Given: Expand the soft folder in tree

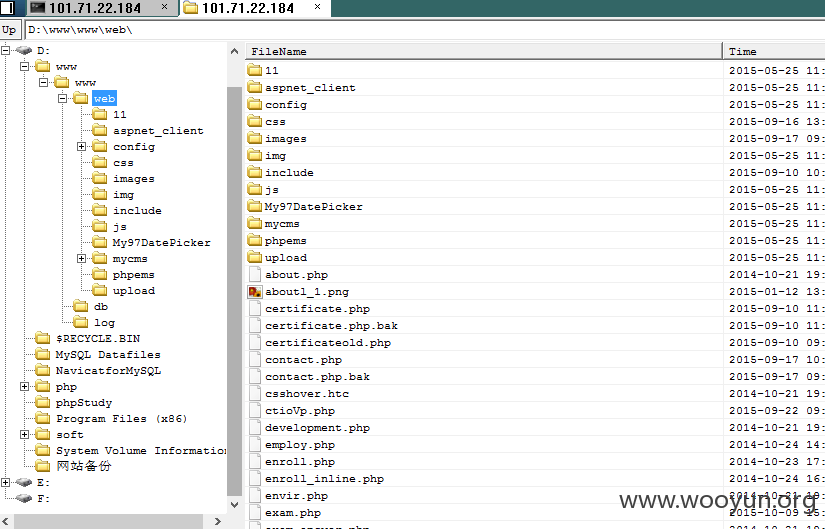Looking at the screenshot, I should (24, 434).
